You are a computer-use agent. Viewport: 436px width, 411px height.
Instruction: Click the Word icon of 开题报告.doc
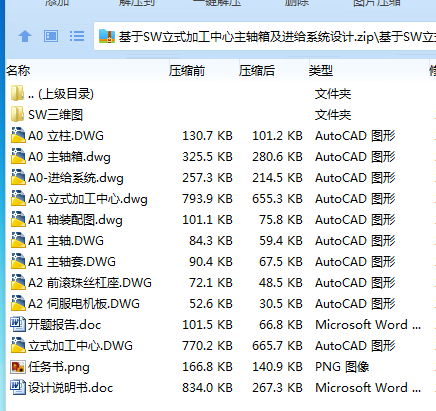pyautogui.click(x=18, y=324)
